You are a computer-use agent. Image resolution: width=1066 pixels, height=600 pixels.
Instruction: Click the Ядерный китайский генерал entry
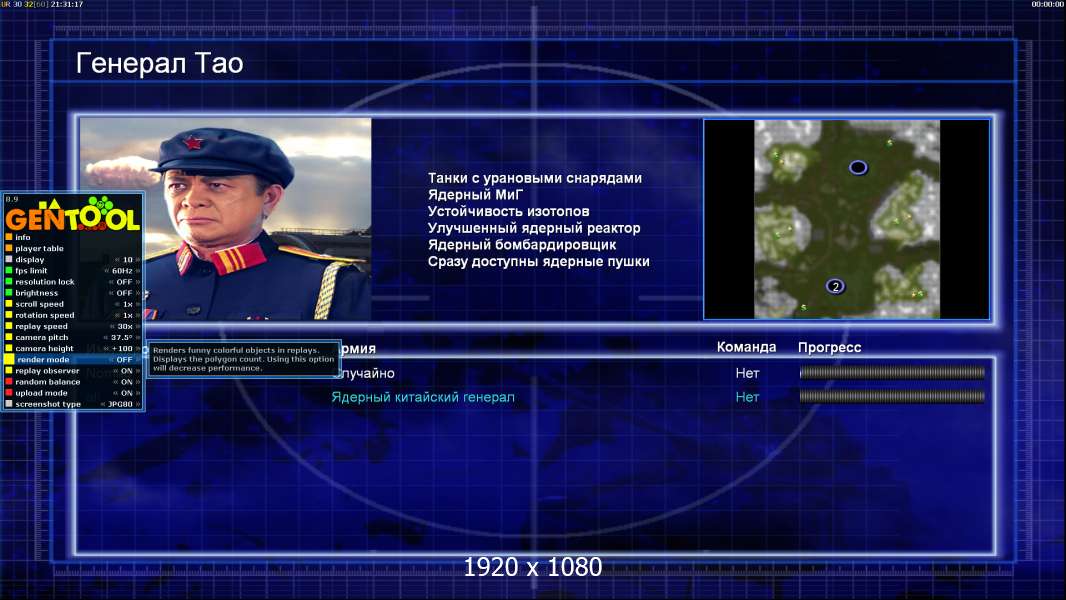pyautogui.click(x=423, y=397)
